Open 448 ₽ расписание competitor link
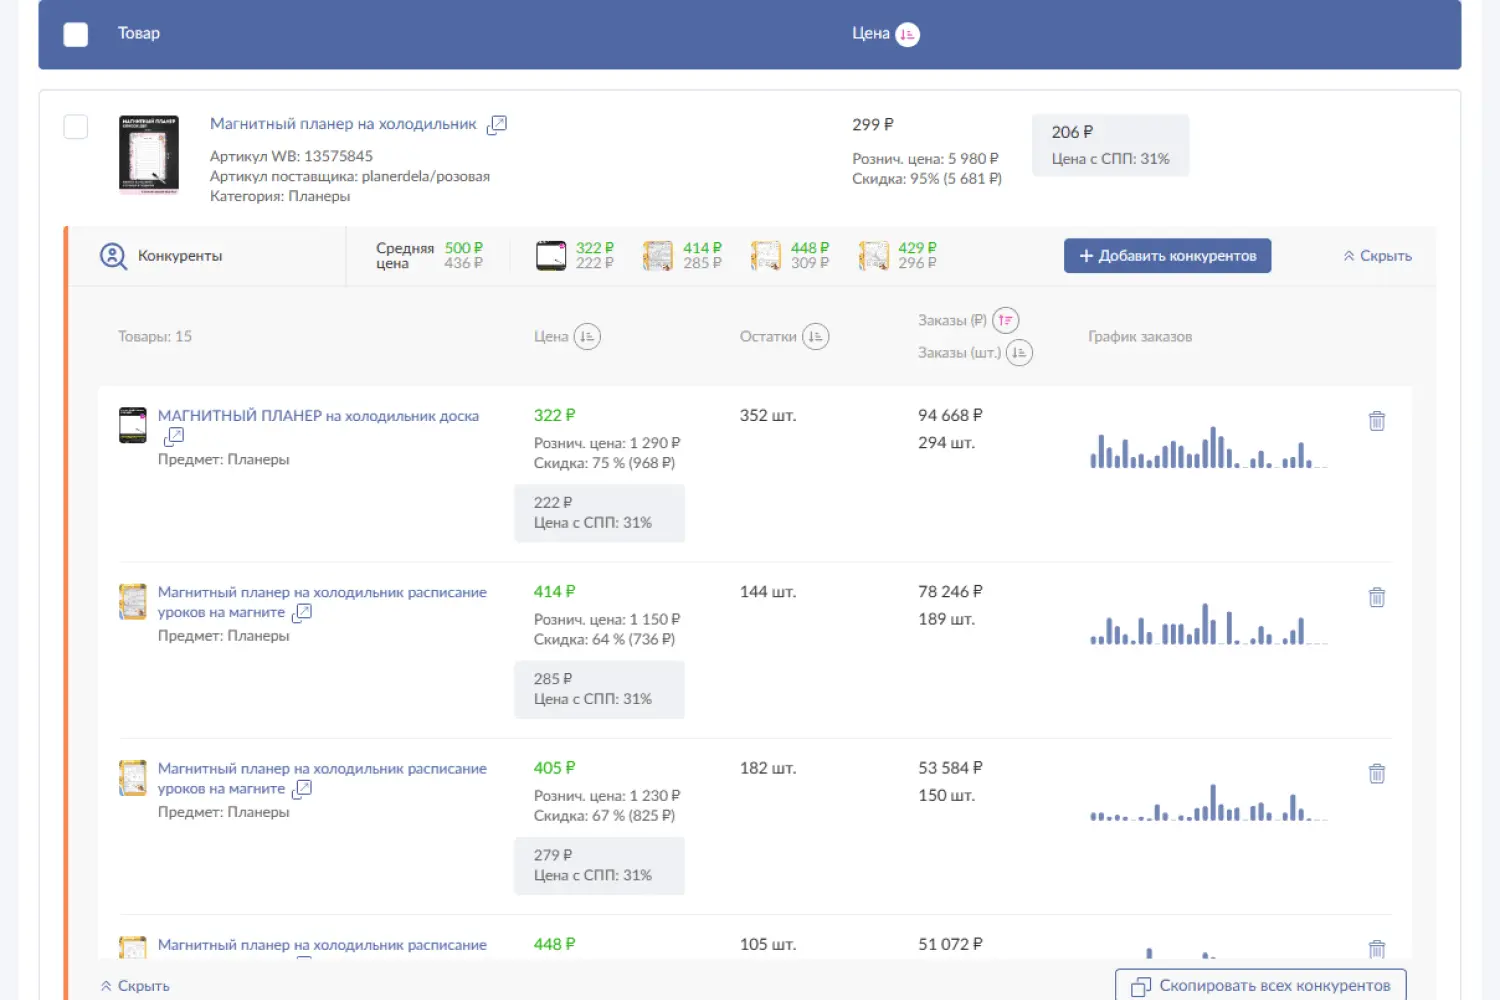The image size is (1500, 1000). pos(322,945)
